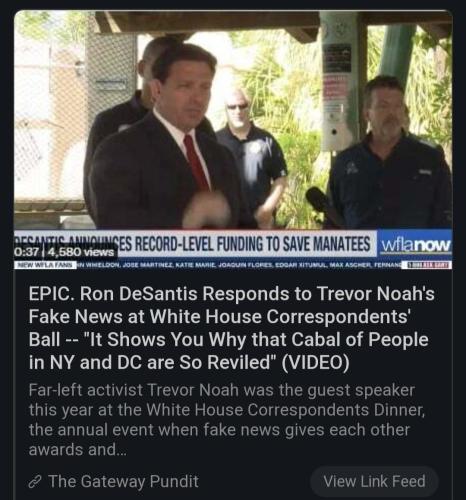This screenshot has height=500, width=466.
Task: Click the microphone shown in the video
Action: click(320, 200)
